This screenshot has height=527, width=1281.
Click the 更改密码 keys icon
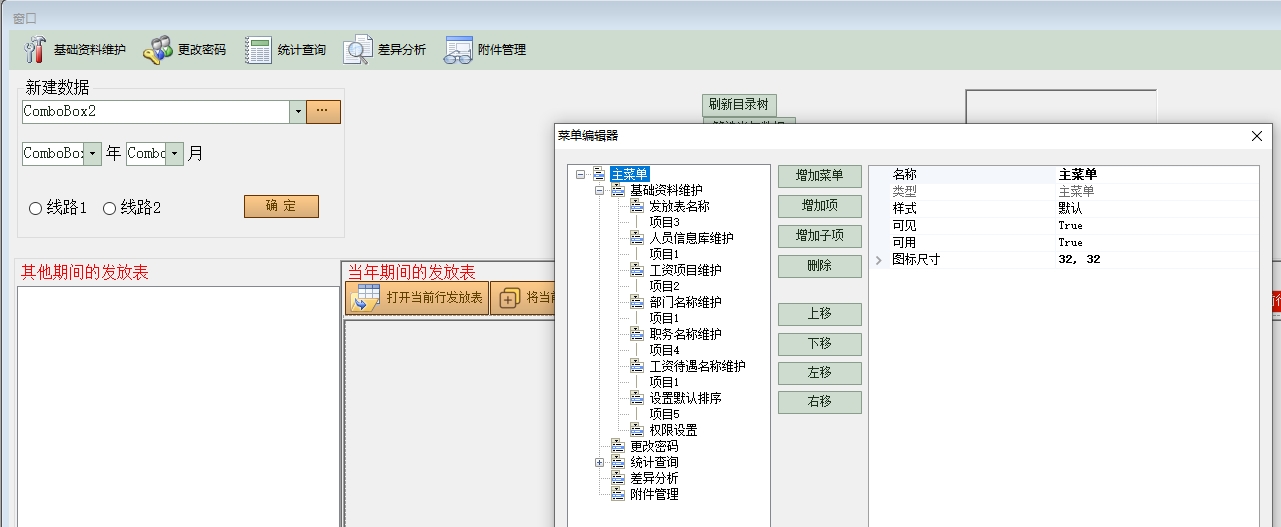(158, 50)
